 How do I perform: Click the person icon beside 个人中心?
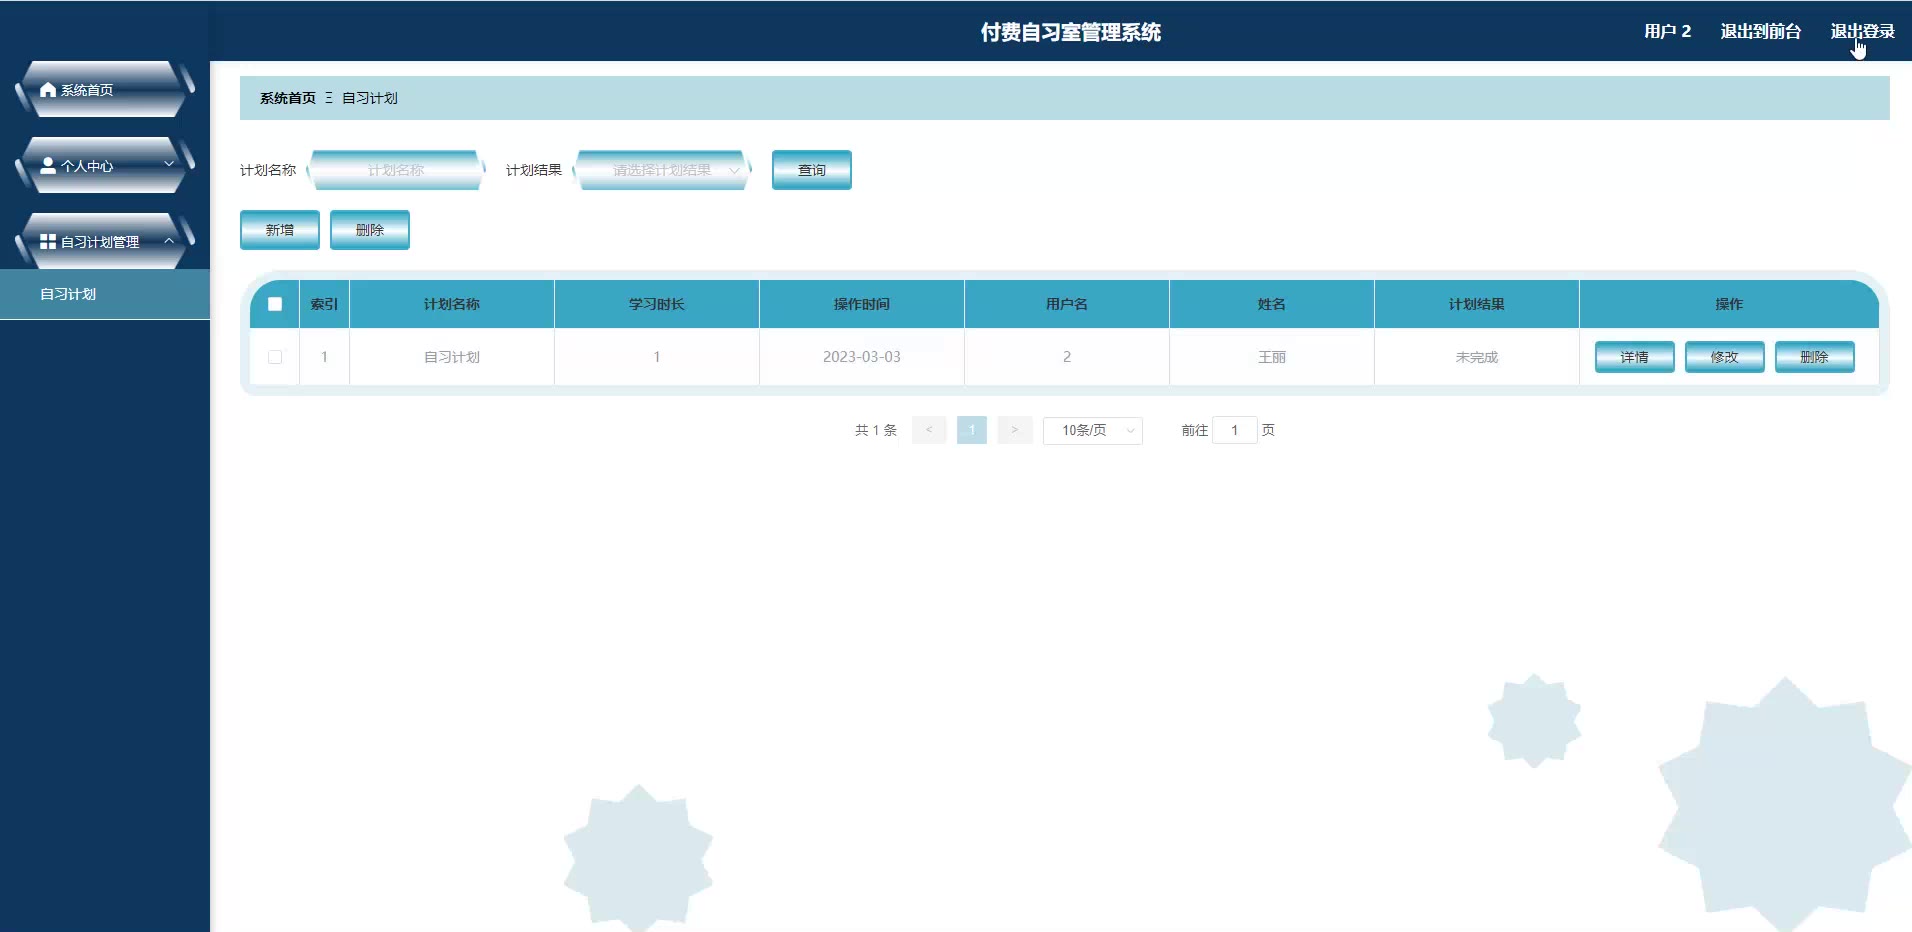point(47,166)
